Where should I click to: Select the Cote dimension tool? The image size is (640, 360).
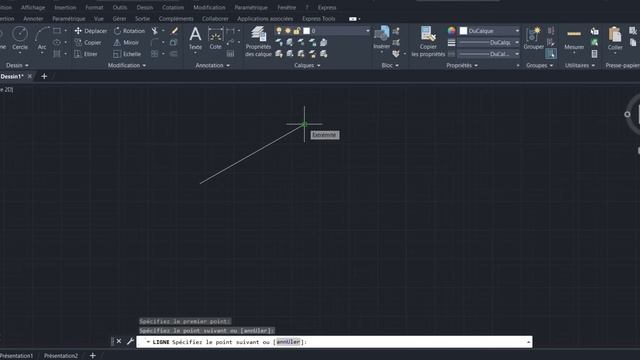click(215, 38)
